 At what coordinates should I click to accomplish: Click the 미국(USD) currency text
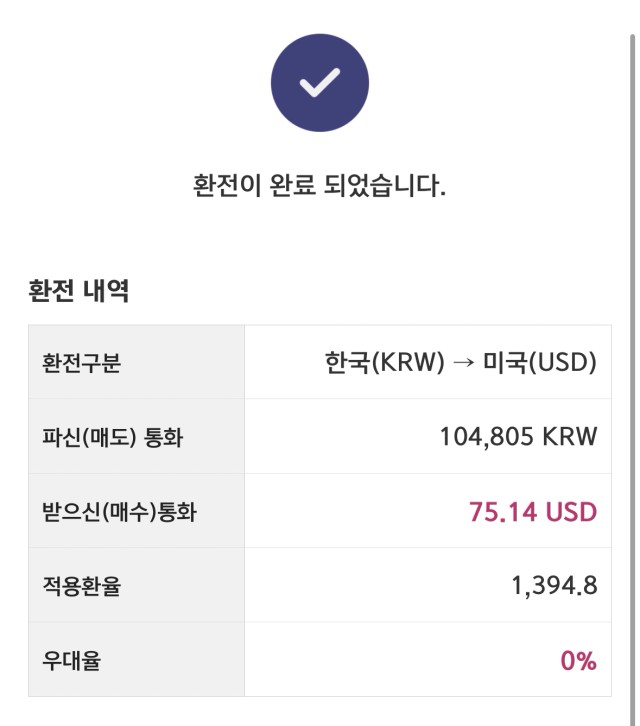(540, 362)
